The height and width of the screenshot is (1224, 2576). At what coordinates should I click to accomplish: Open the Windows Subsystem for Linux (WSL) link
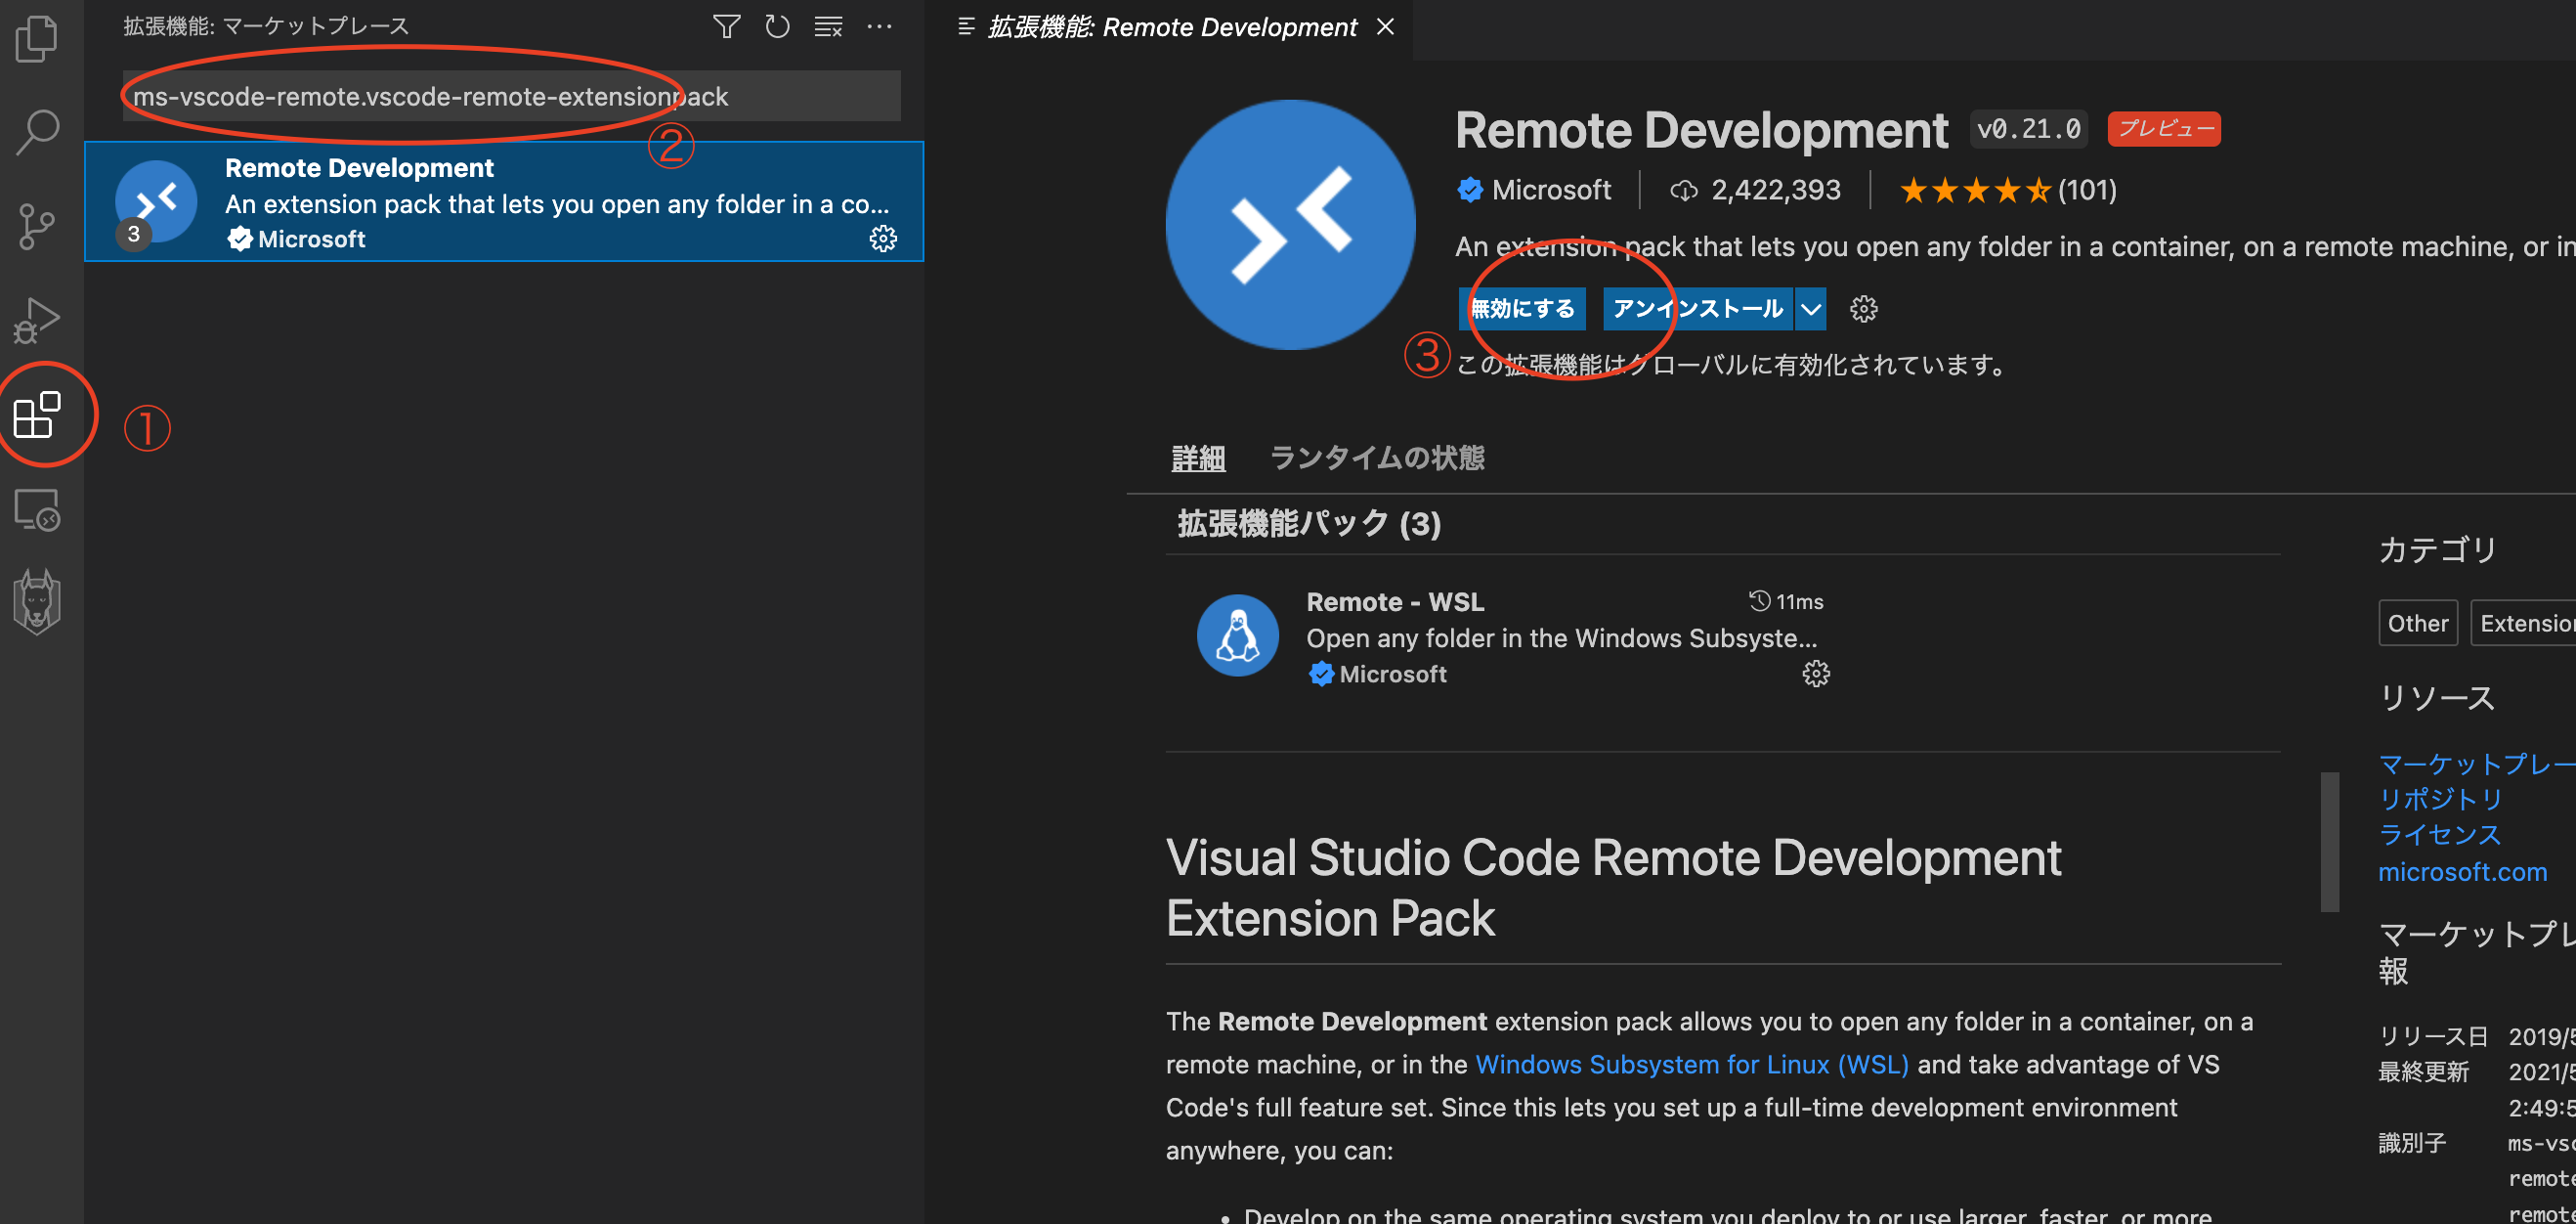[x=1691, y=1064]
